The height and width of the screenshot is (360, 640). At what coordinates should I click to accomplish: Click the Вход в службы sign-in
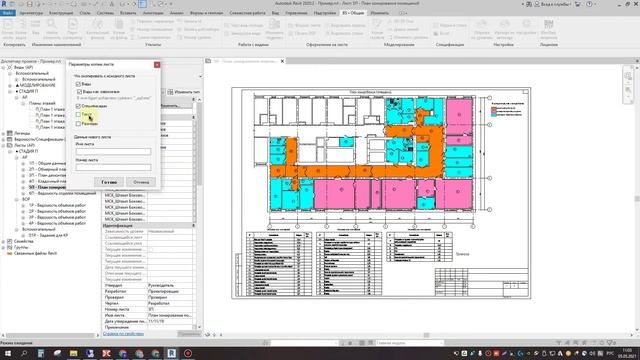click(553, 4)
